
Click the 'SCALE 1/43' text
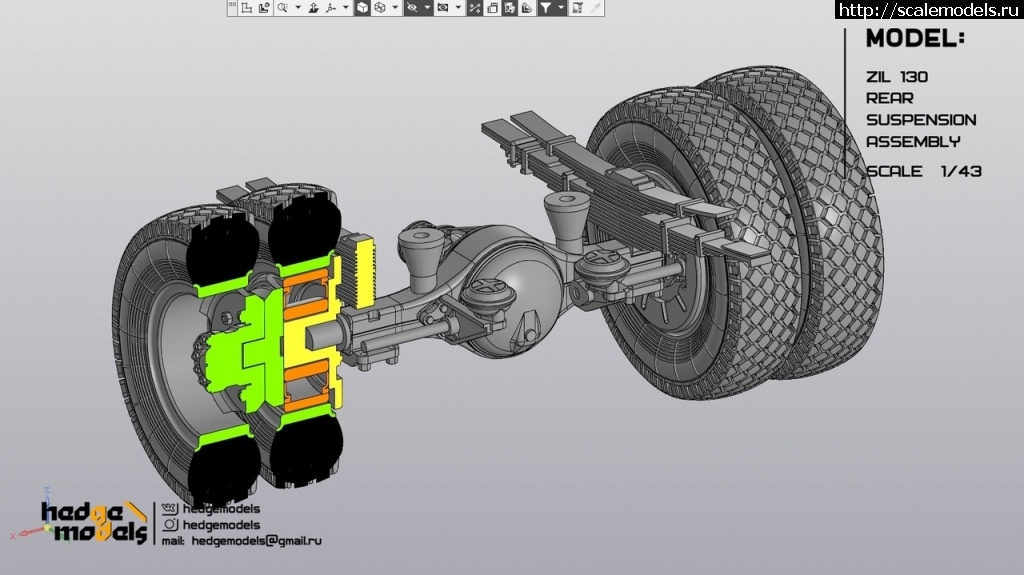click(924, 171)
